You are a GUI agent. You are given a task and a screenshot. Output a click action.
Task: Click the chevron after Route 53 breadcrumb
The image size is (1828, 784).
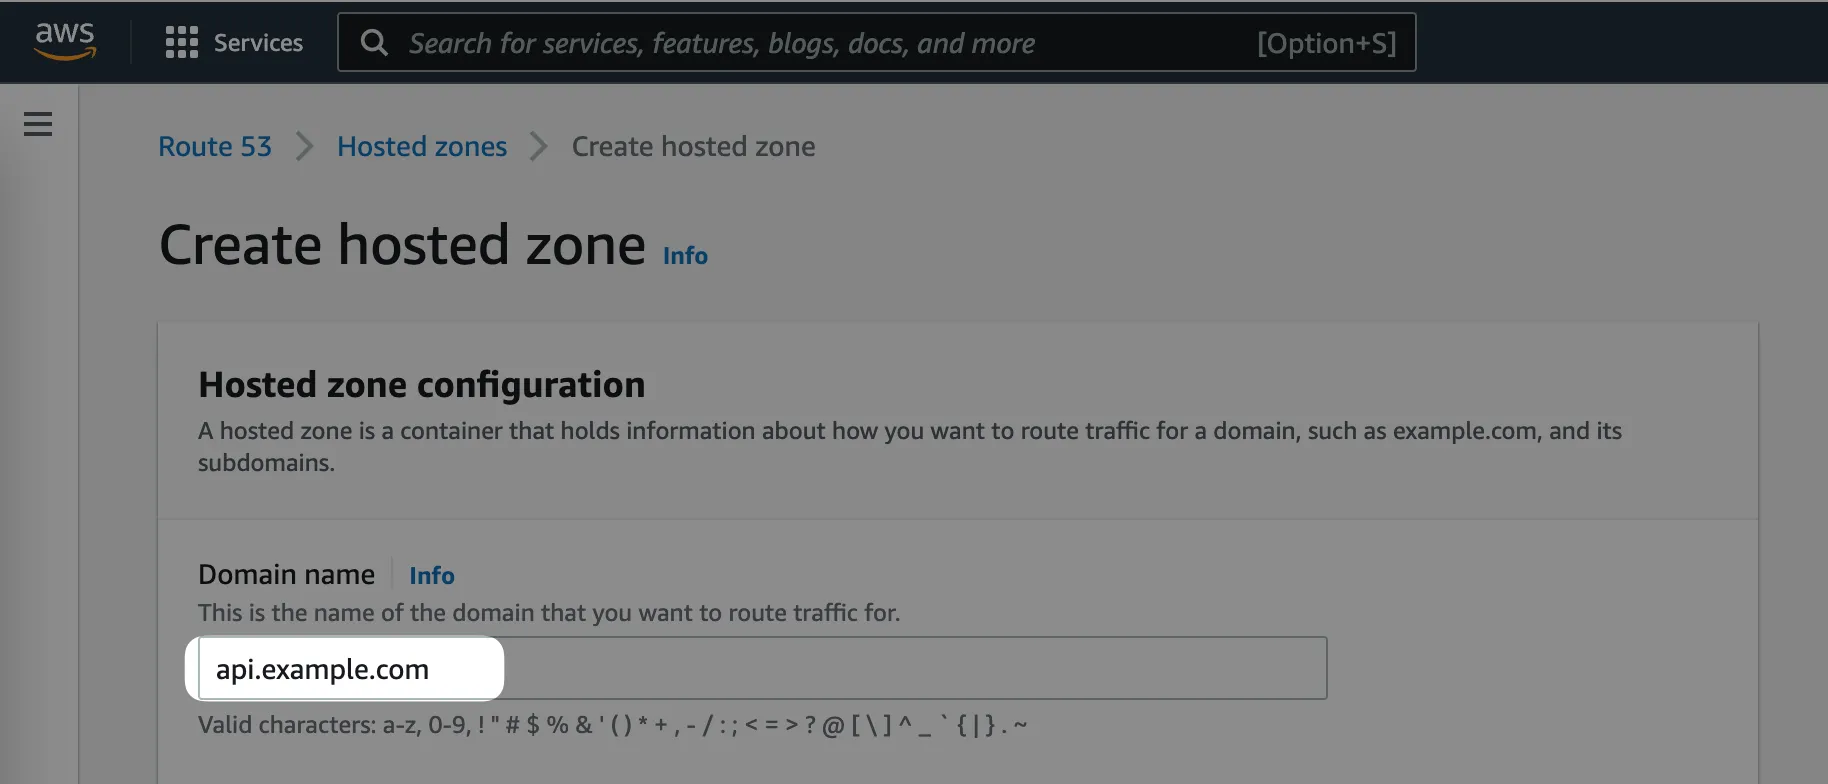click(x=305, y=147)
